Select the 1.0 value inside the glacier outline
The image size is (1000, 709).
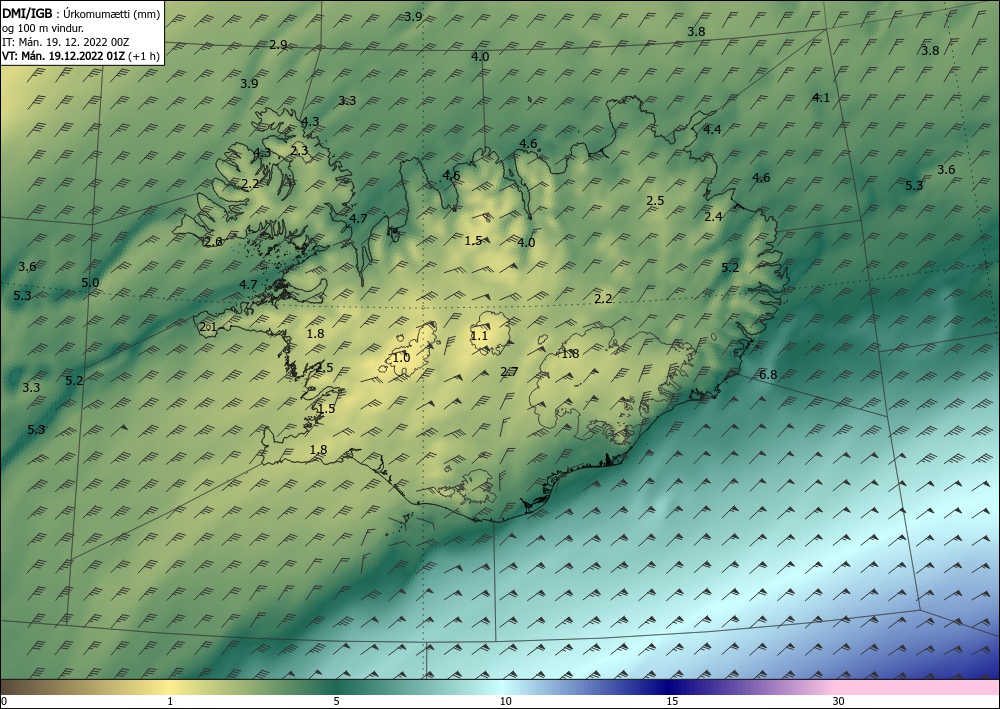pyautogui.click(x=401, y=358)
